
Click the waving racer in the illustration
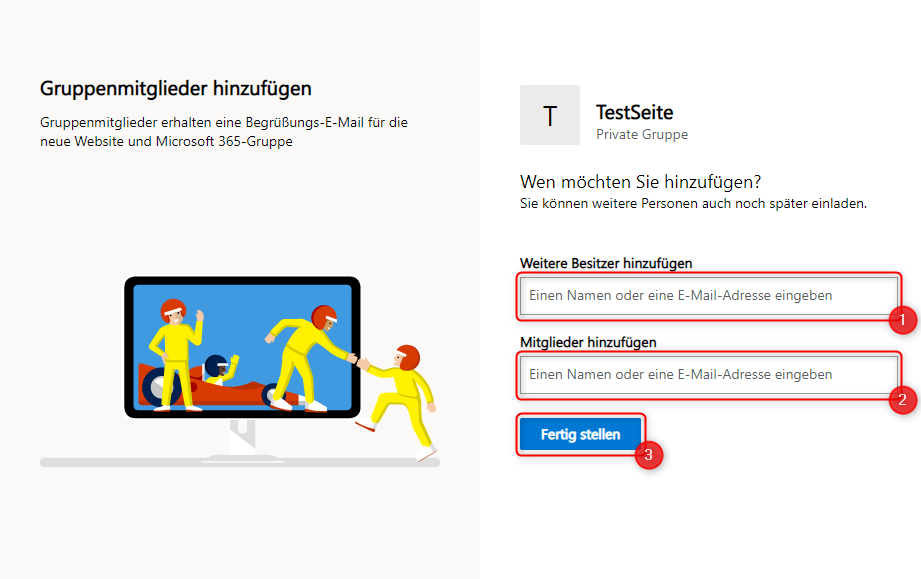tap(175, 354)
